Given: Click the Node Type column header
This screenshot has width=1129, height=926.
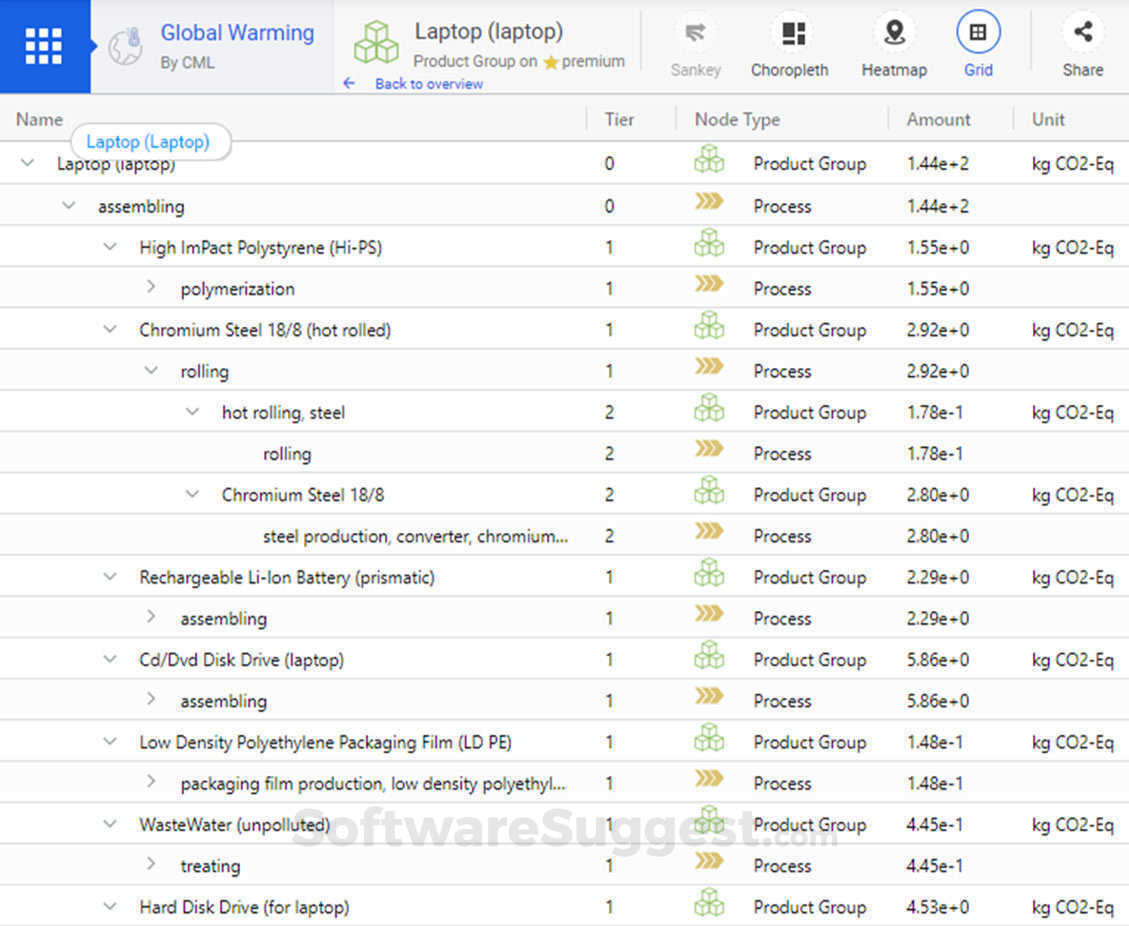Looking at the screenshot, I should [x=737, y=119].
